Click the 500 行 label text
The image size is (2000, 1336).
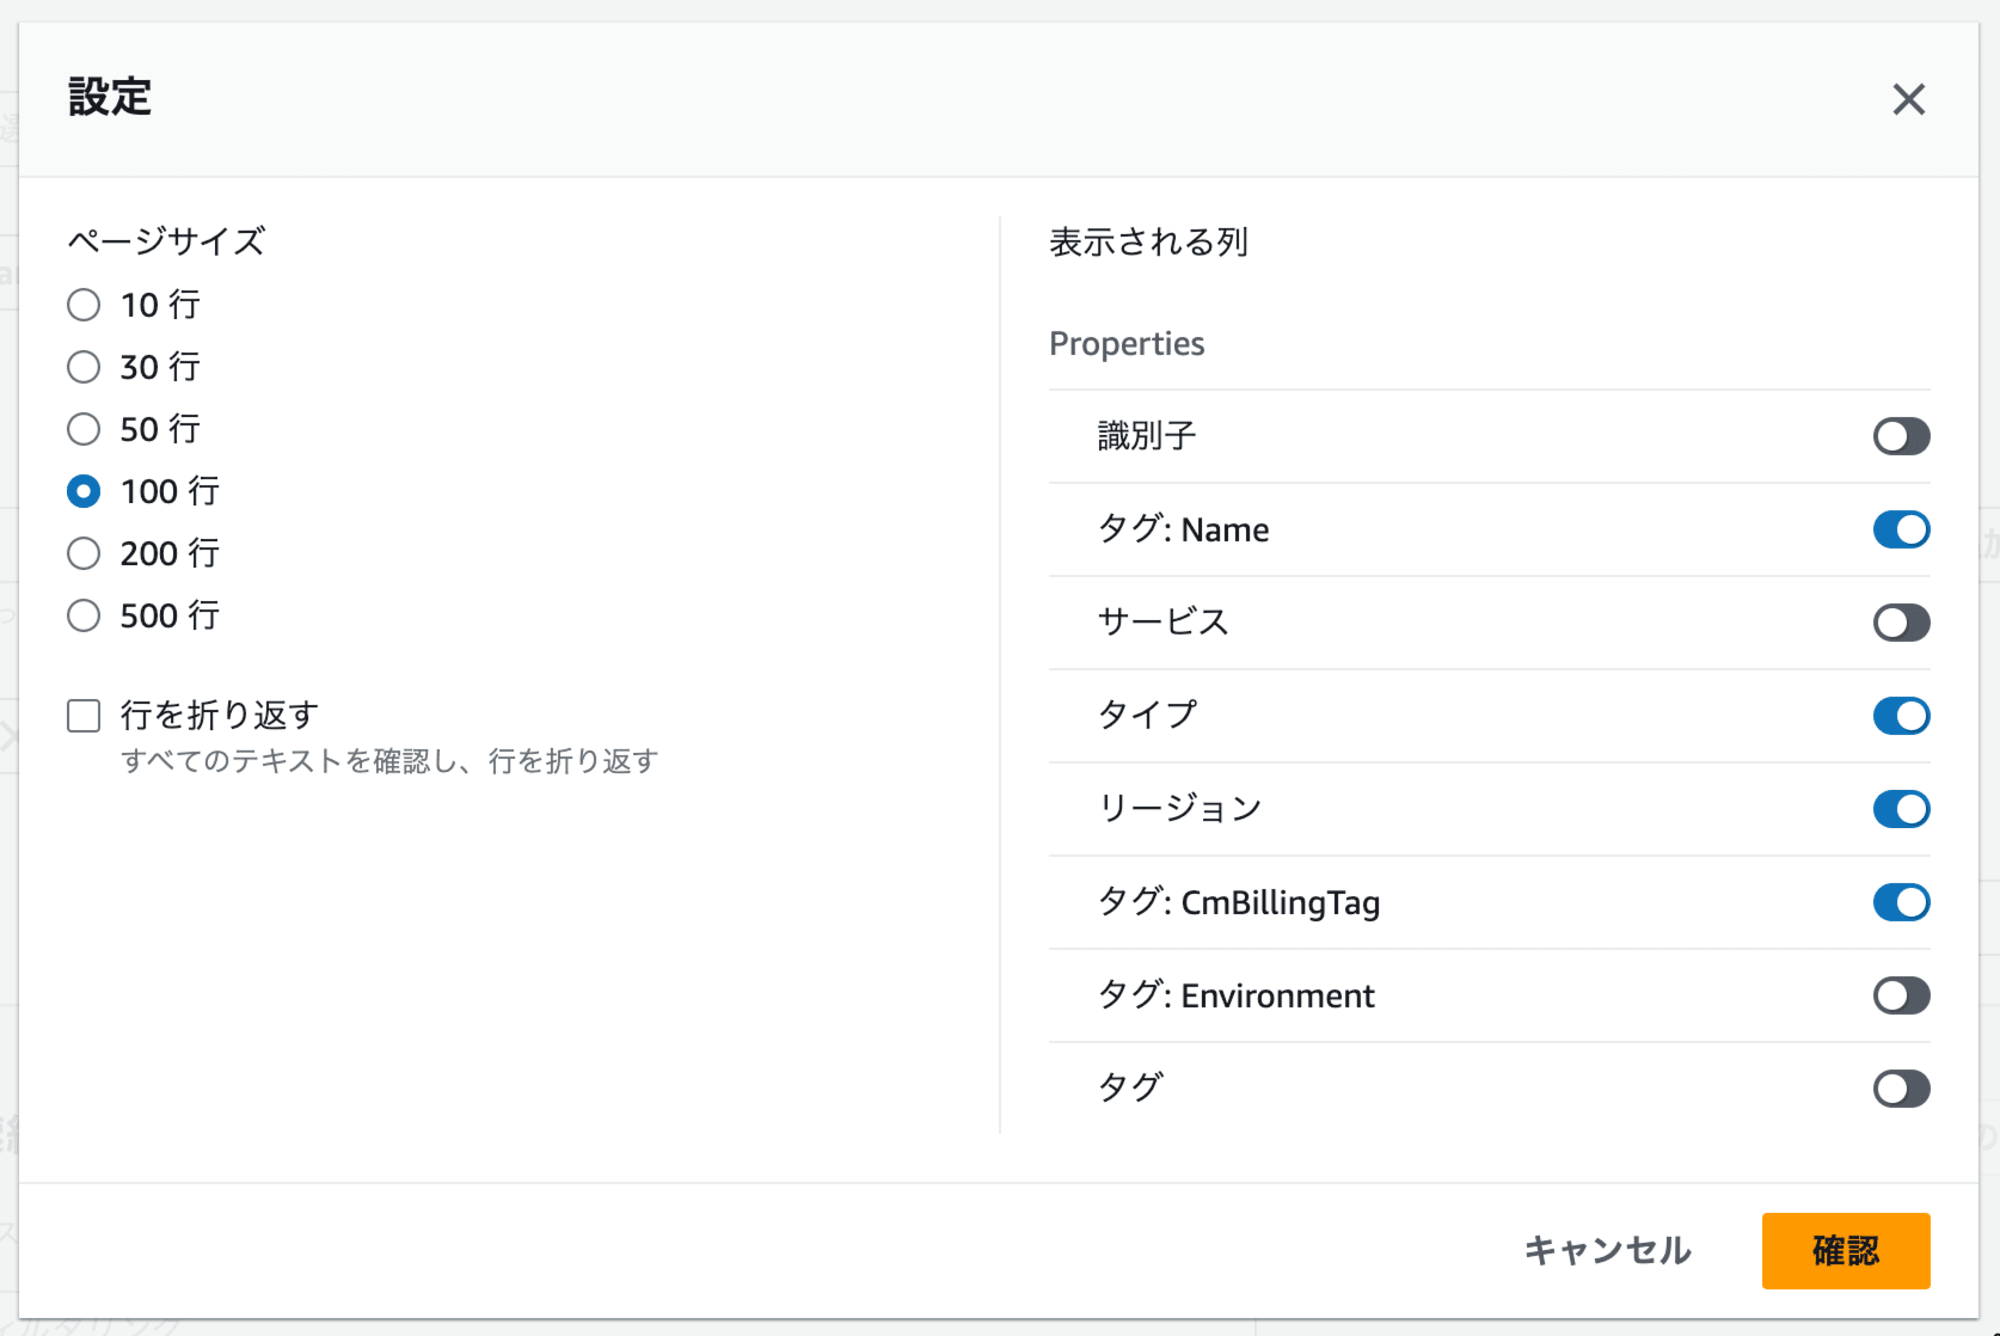click(x=170, y=615)
